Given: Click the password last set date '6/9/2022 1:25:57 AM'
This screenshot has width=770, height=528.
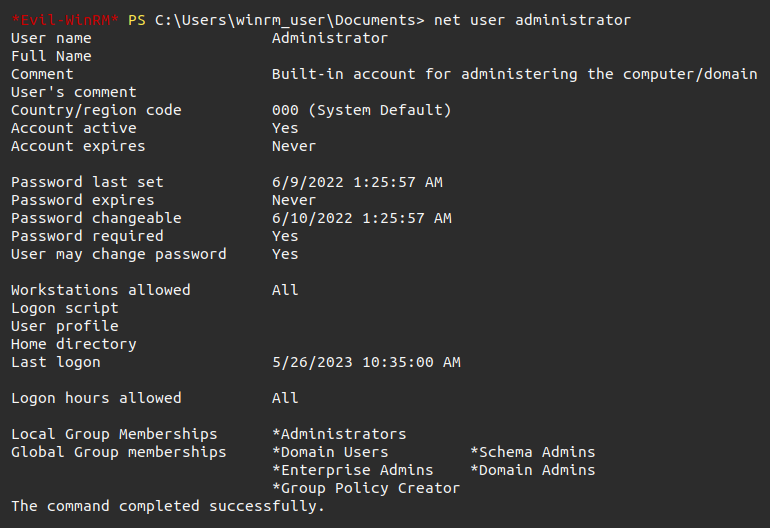Looking at the screenshot, I should (357, 182).
